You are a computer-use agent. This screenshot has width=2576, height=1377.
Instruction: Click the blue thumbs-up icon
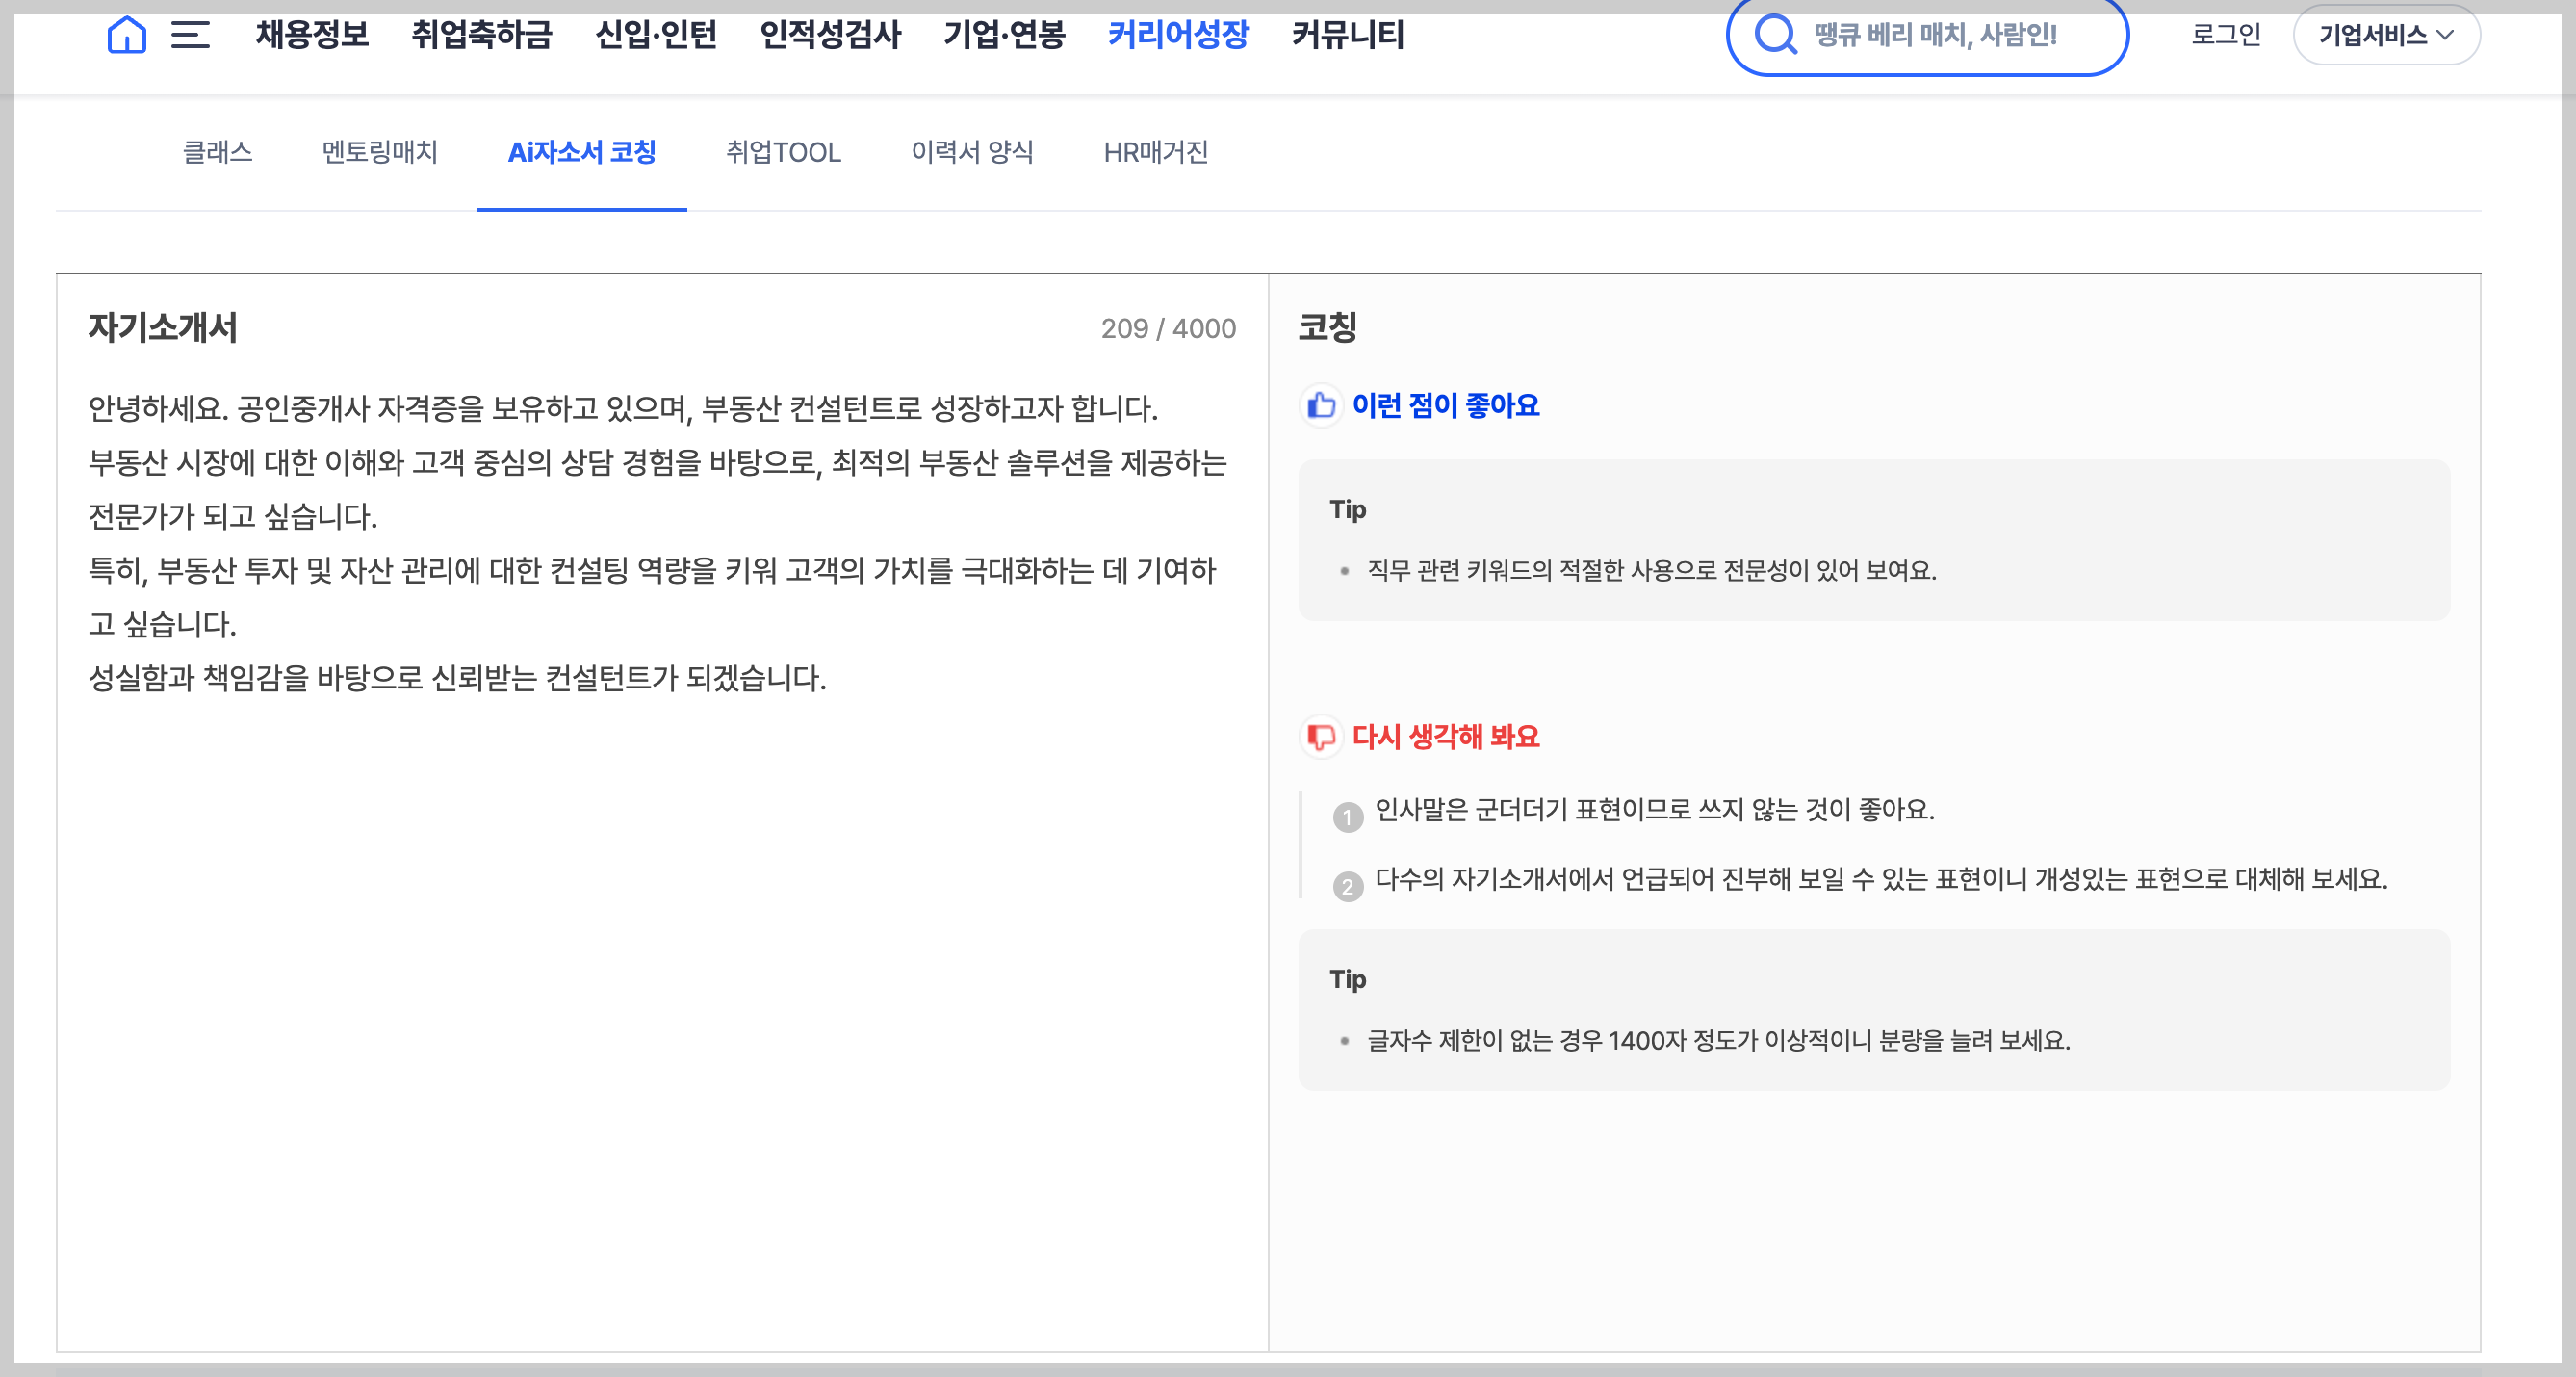(x=1321, y=405)
